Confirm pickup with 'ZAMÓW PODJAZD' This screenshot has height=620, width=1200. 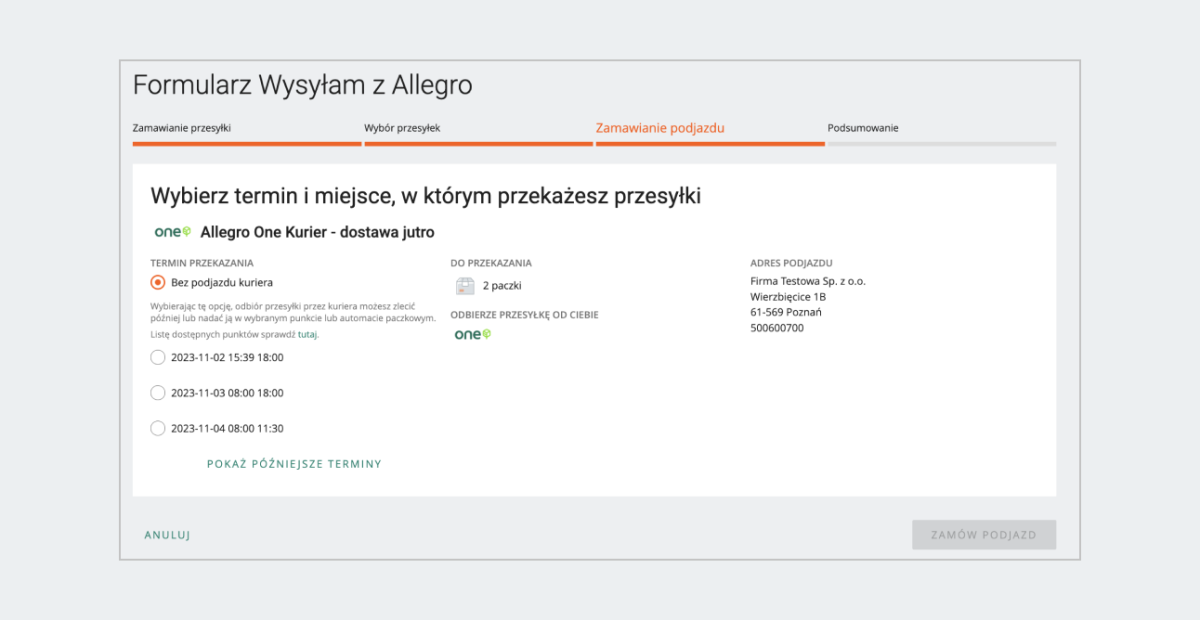tap(983, 534)
